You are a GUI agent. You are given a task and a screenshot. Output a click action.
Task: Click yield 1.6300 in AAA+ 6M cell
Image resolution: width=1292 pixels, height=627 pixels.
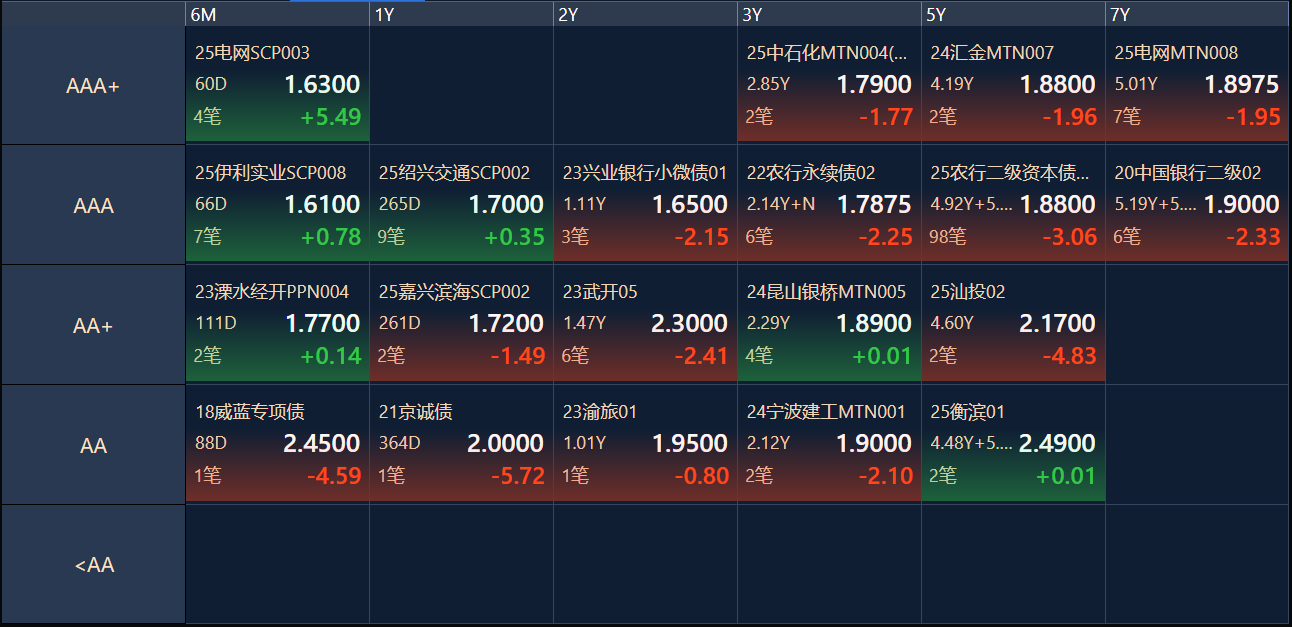tap(322, 85)
